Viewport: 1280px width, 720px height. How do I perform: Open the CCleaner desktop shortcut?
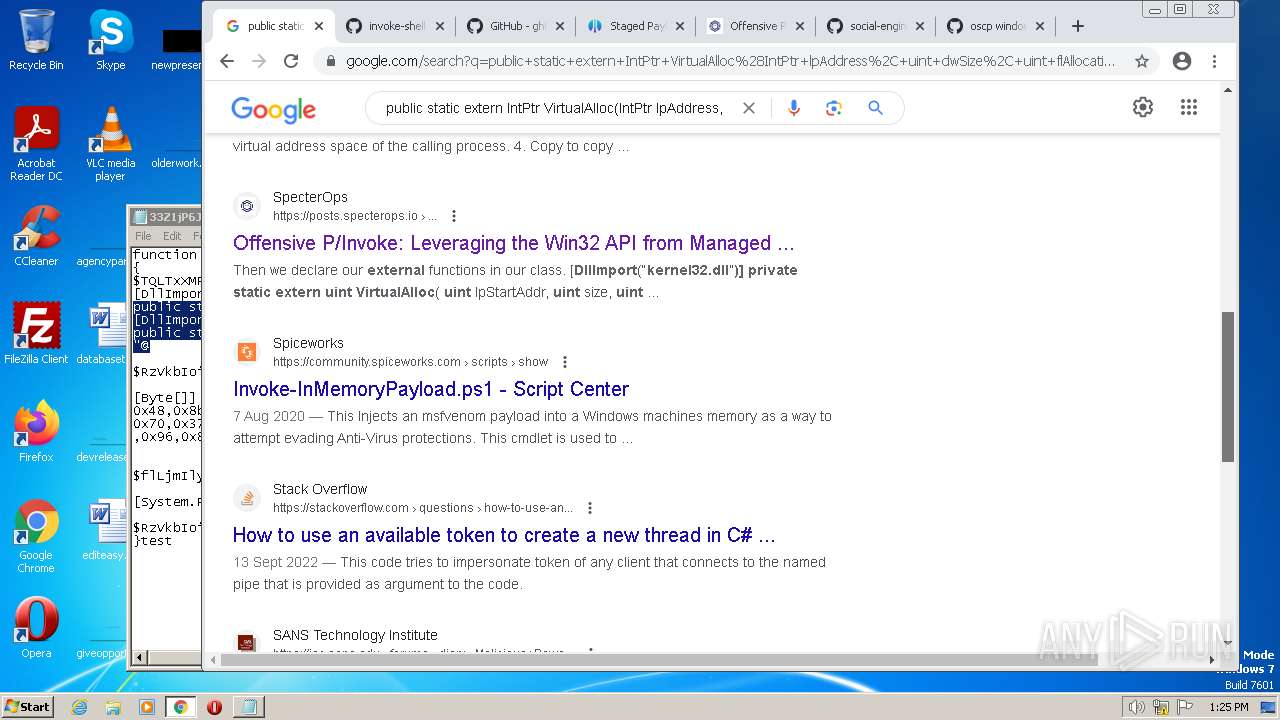36,237
